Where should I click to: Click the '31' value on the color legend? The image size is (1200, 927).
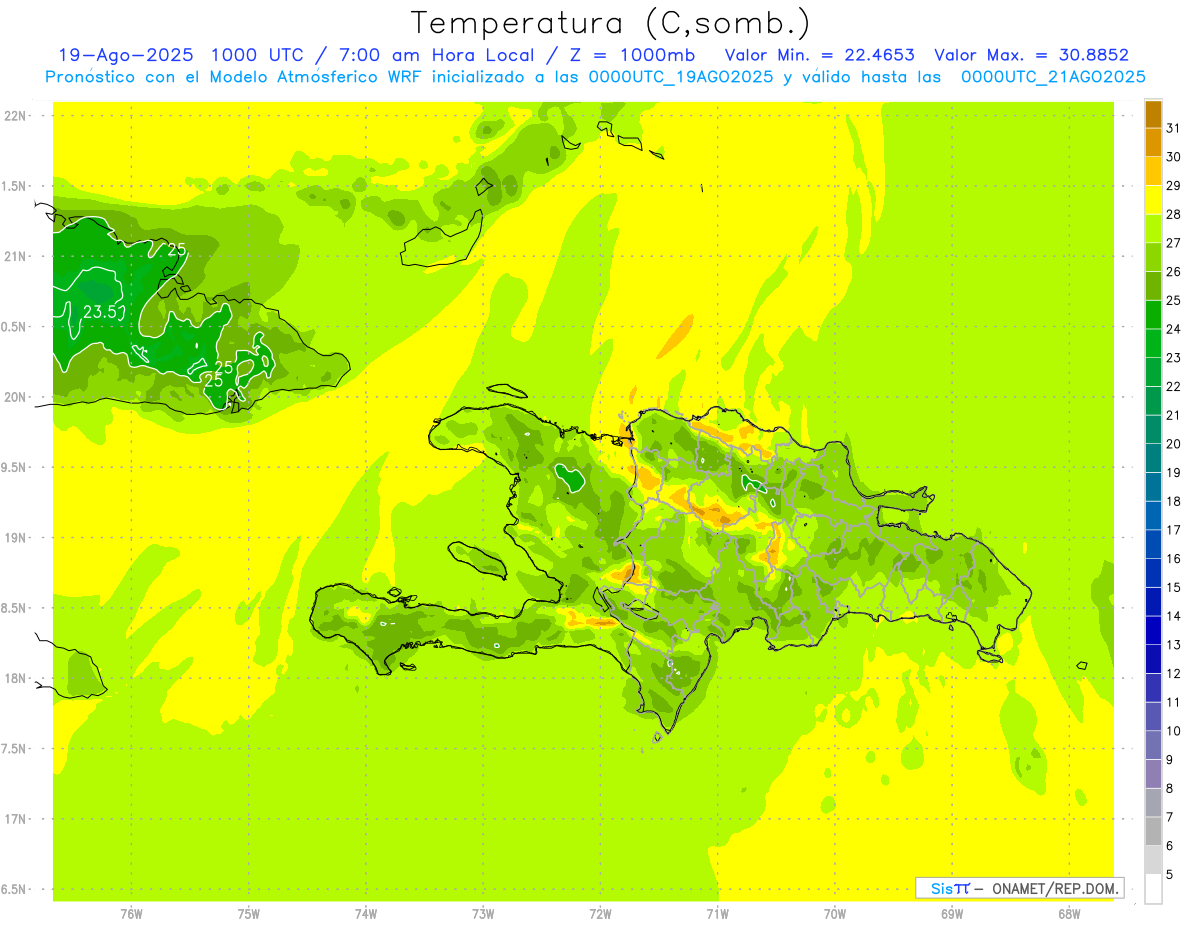(x=1174, y=128)
